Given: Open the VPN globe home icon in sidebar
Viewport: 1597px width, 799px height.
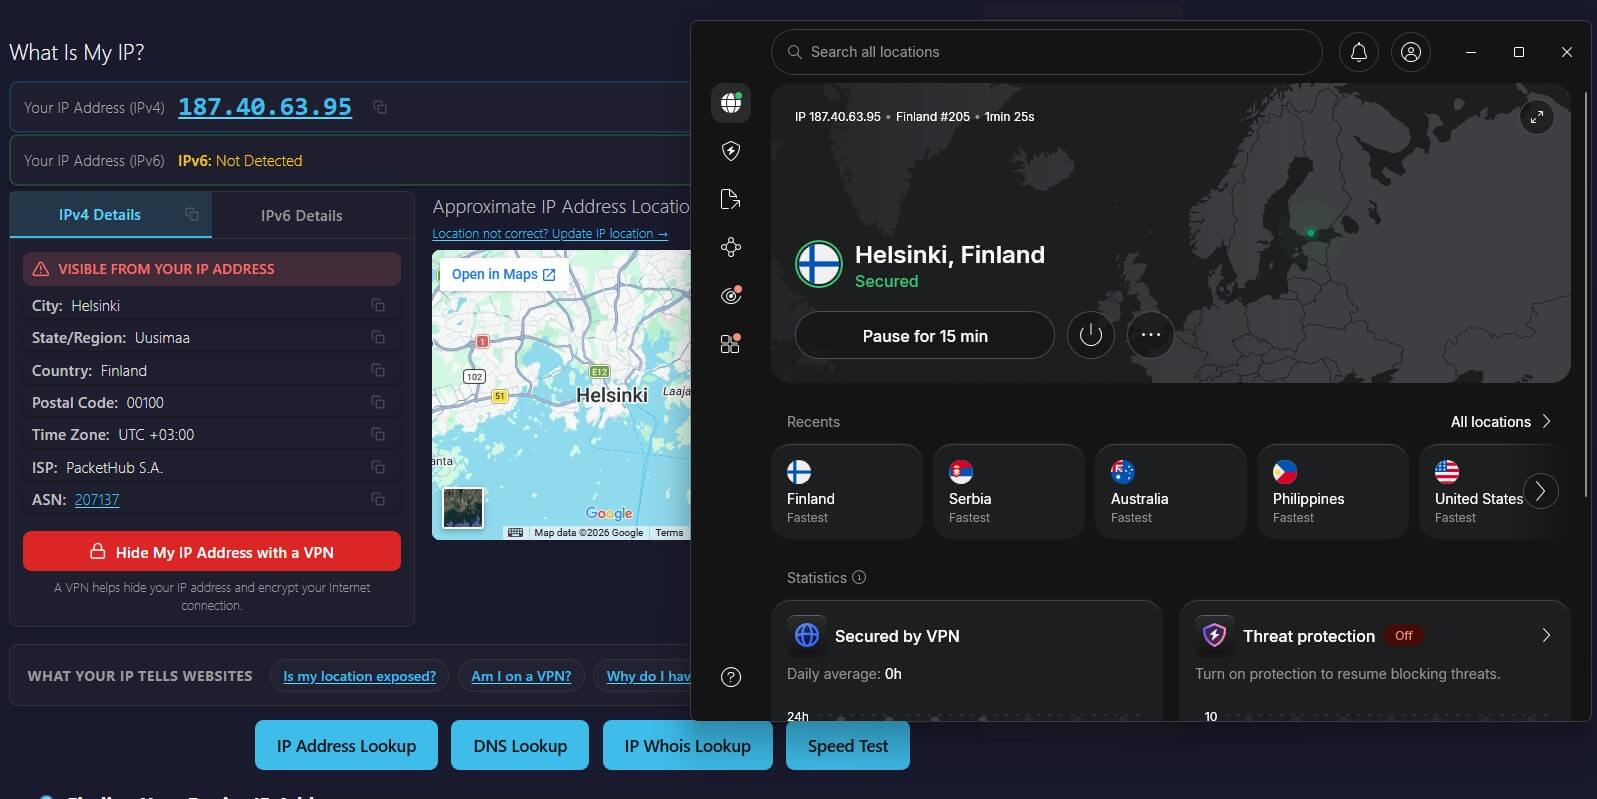Looking at the screenshot, I should pos(731,102).
